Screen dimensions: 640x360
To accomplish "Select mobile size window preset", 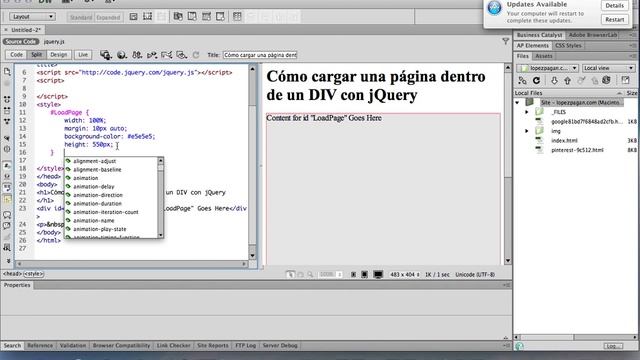I will [x=353, y=275].
